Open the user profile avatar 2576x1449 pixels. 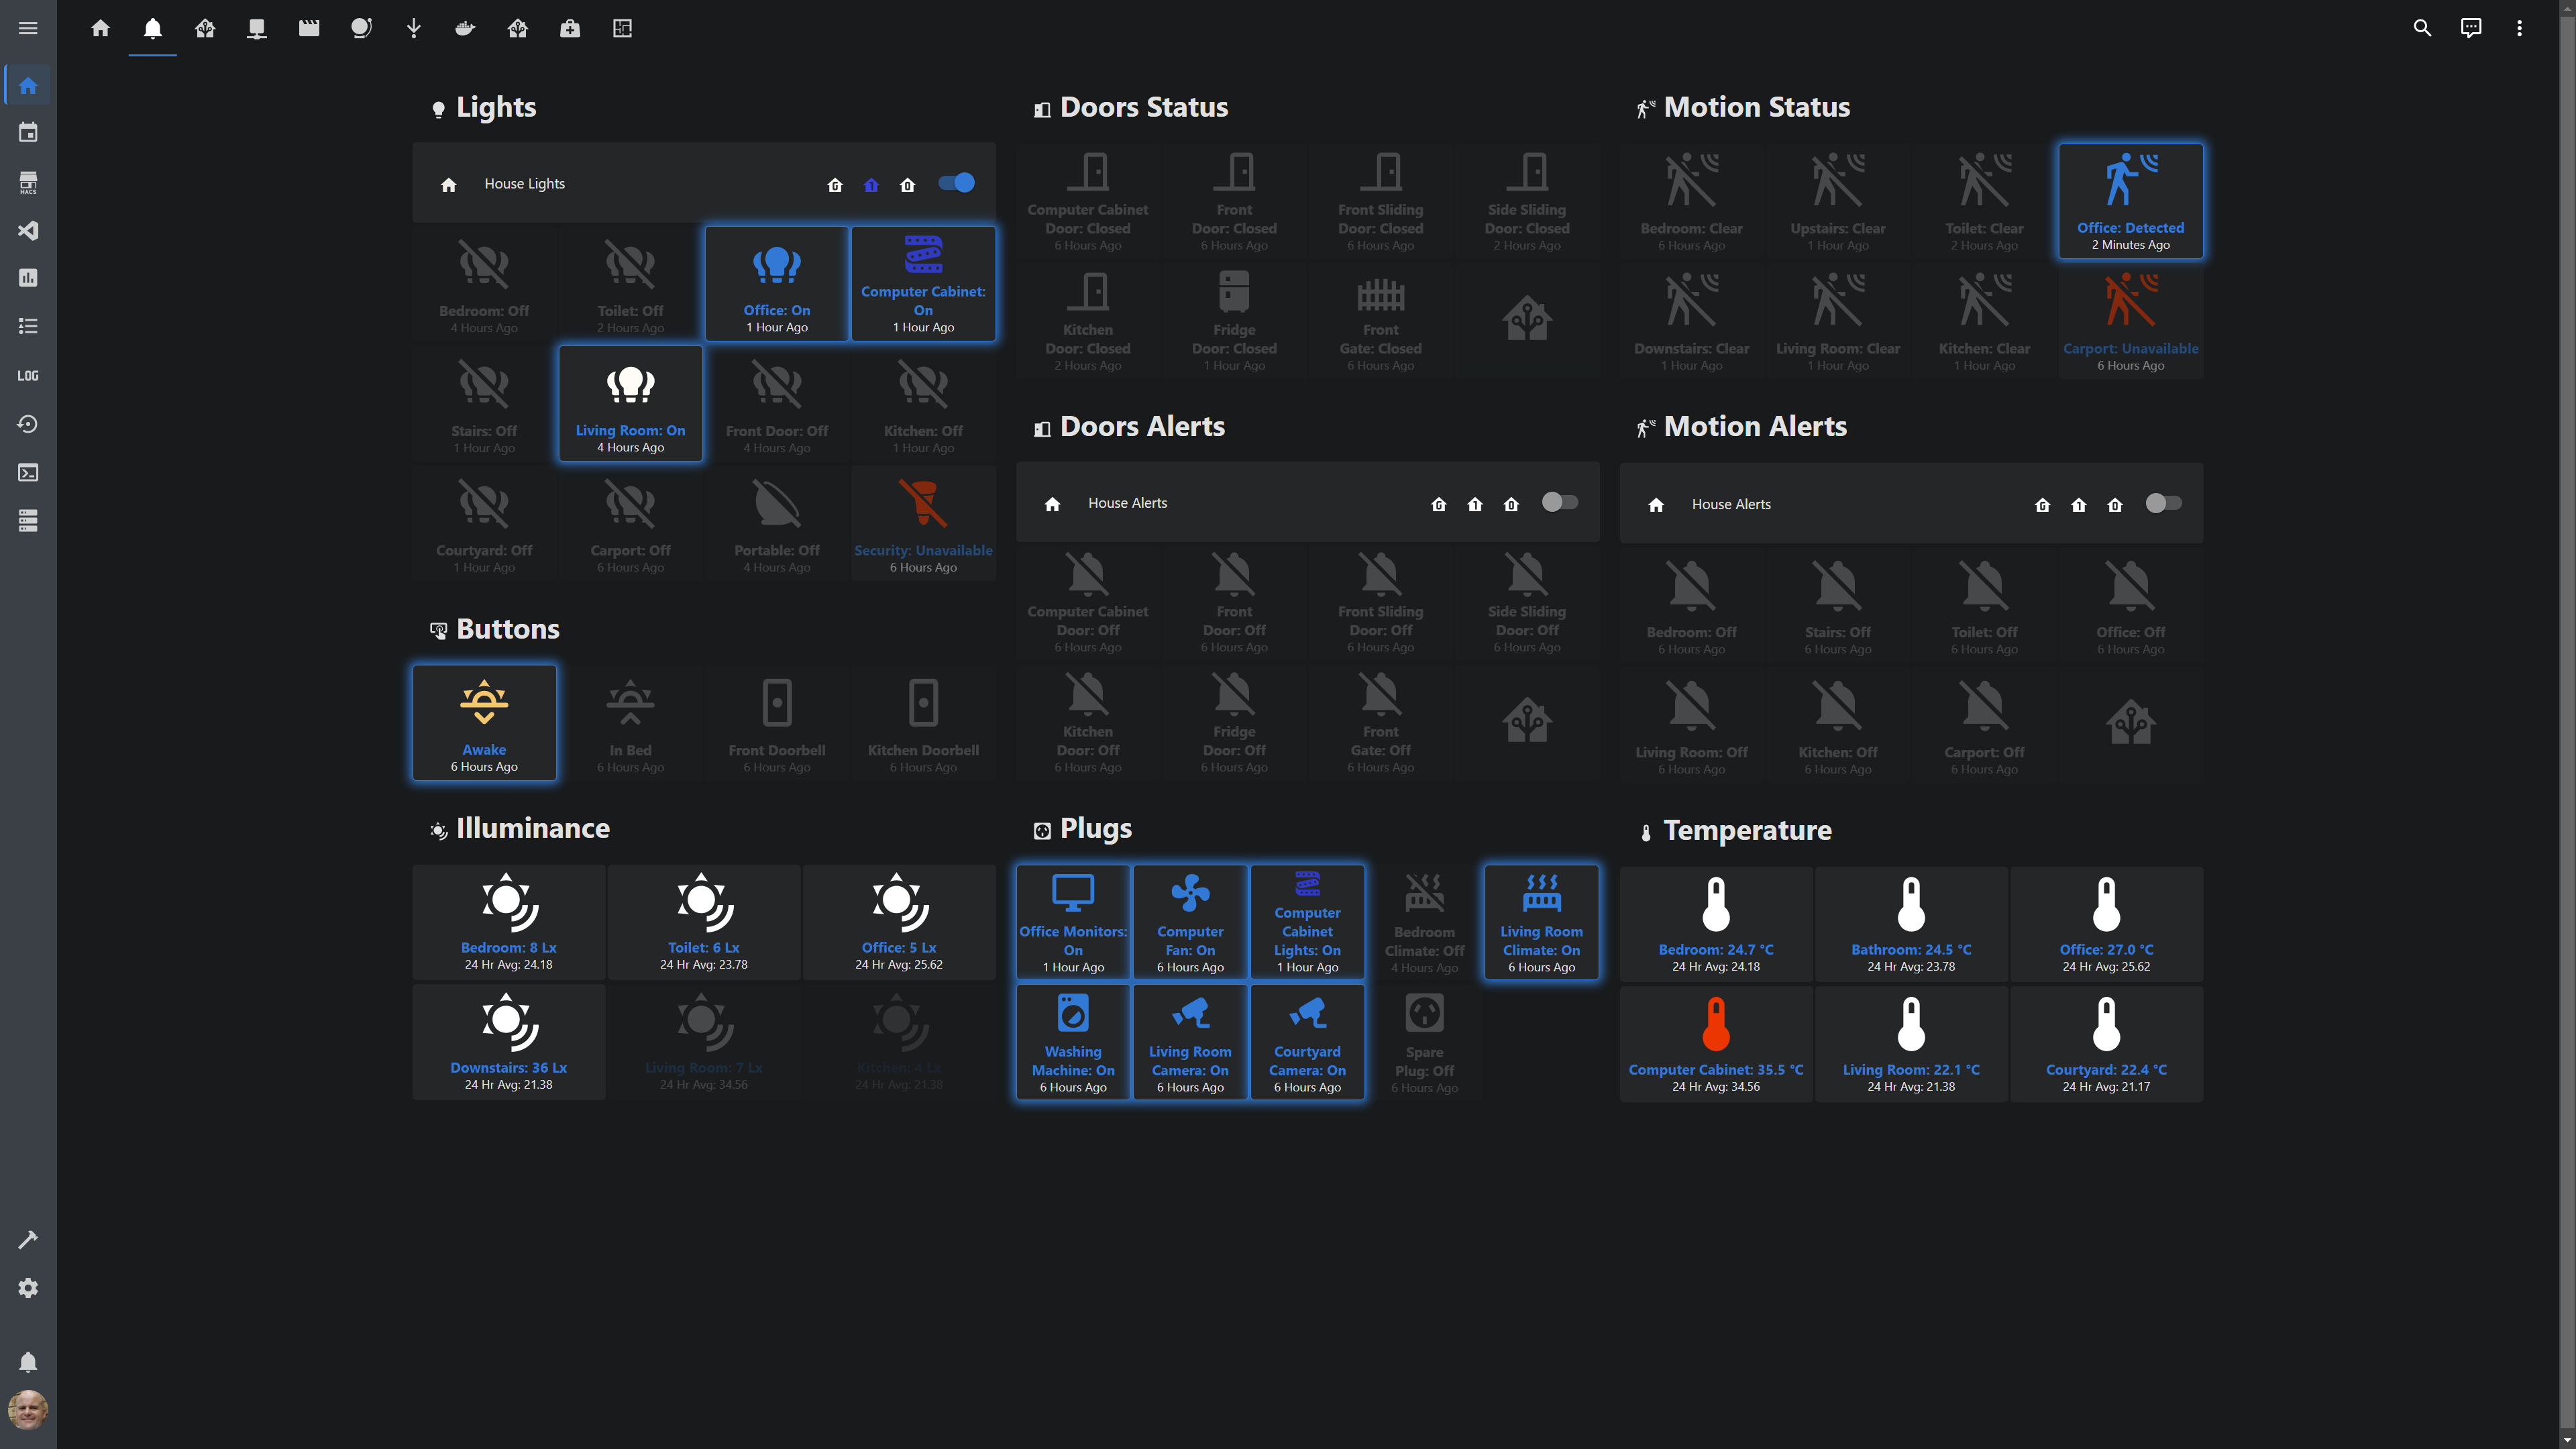[x=28, y=1410]
